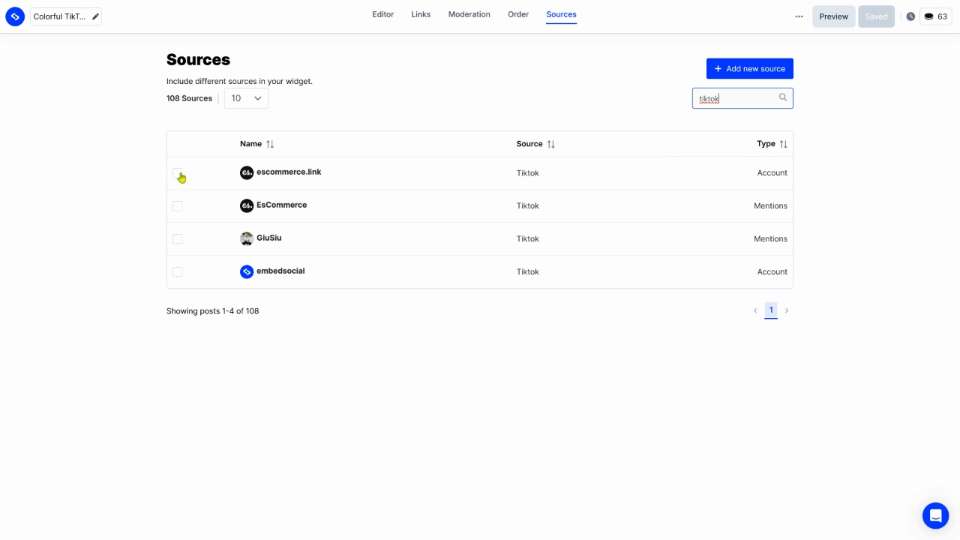
Task: Select page 1 in pagination
Action: pyautogui.click(x=771, y=310)
